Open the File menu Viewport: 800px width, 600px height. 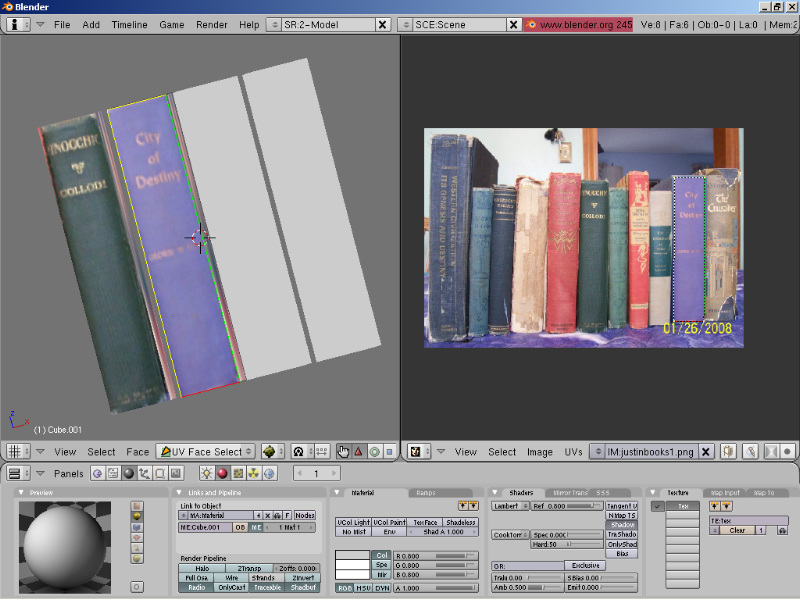coord(62,24)
